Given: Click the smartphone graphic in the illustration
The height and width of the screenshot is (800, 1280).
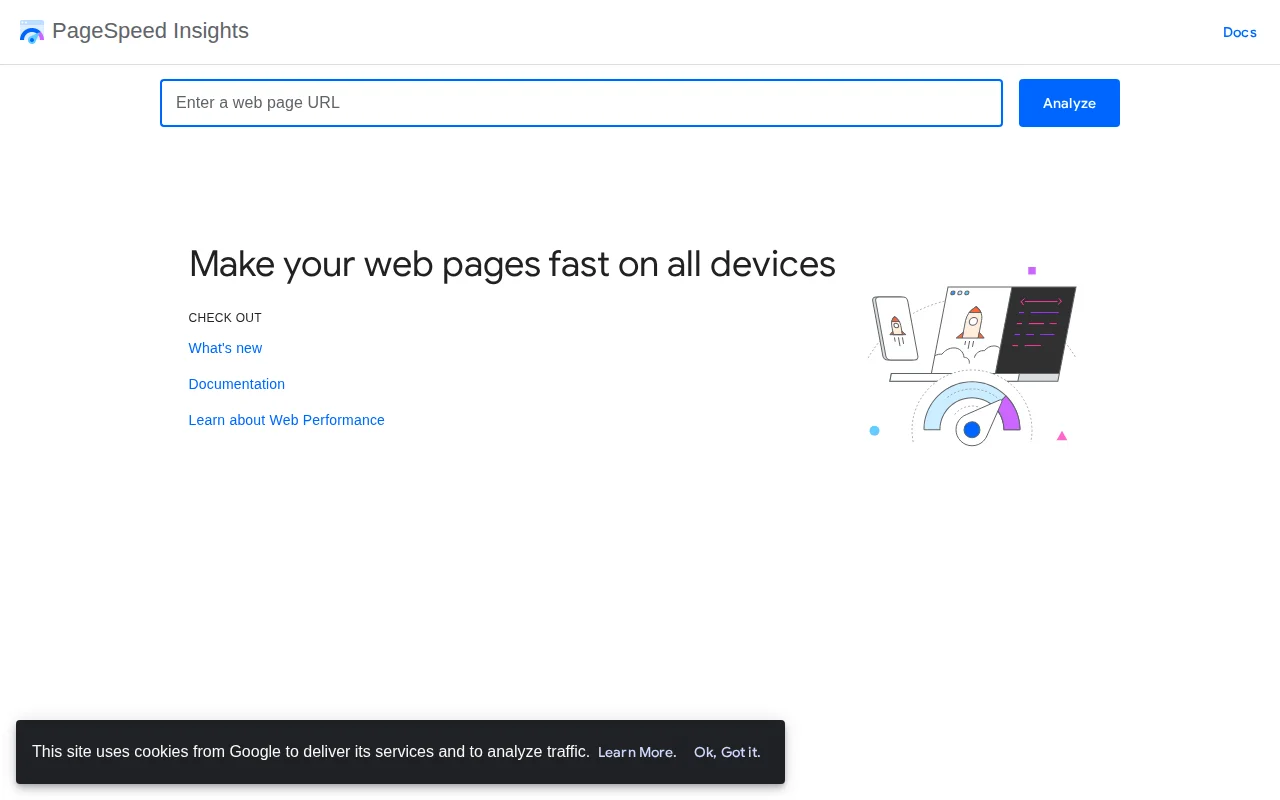Looking at the screenshot, I should pyautogui.click(x=895, y=330).
